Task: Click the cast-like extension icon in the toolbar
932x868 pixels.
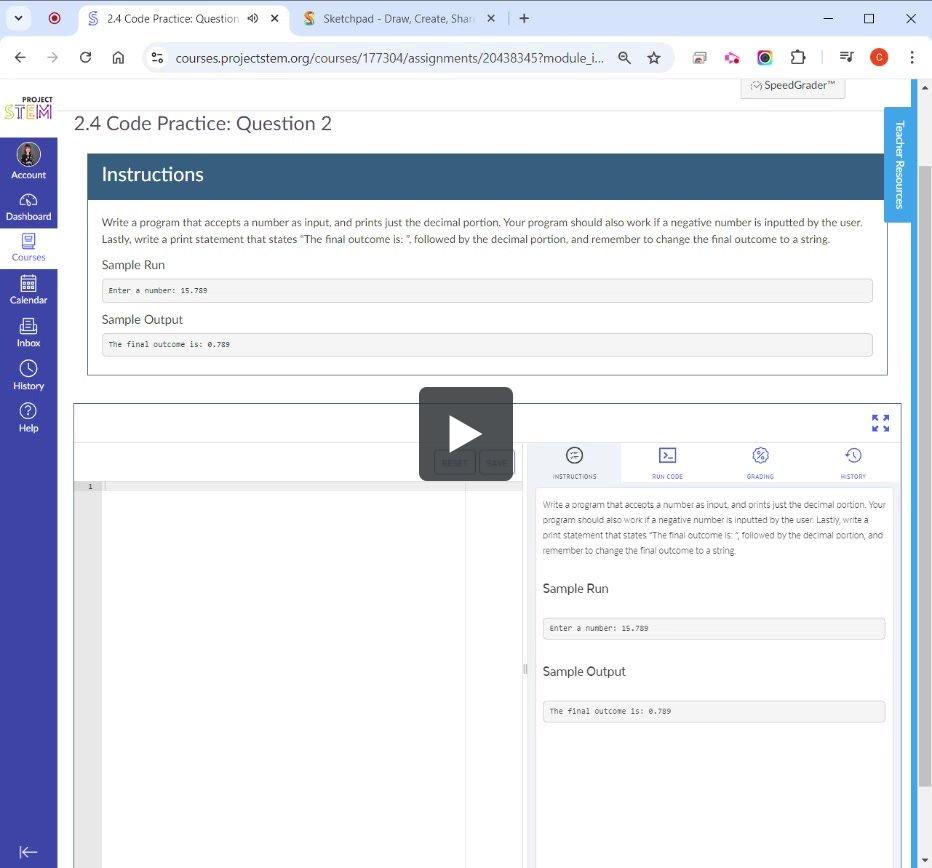Action: pyautogui.click(x=700, y=58)
